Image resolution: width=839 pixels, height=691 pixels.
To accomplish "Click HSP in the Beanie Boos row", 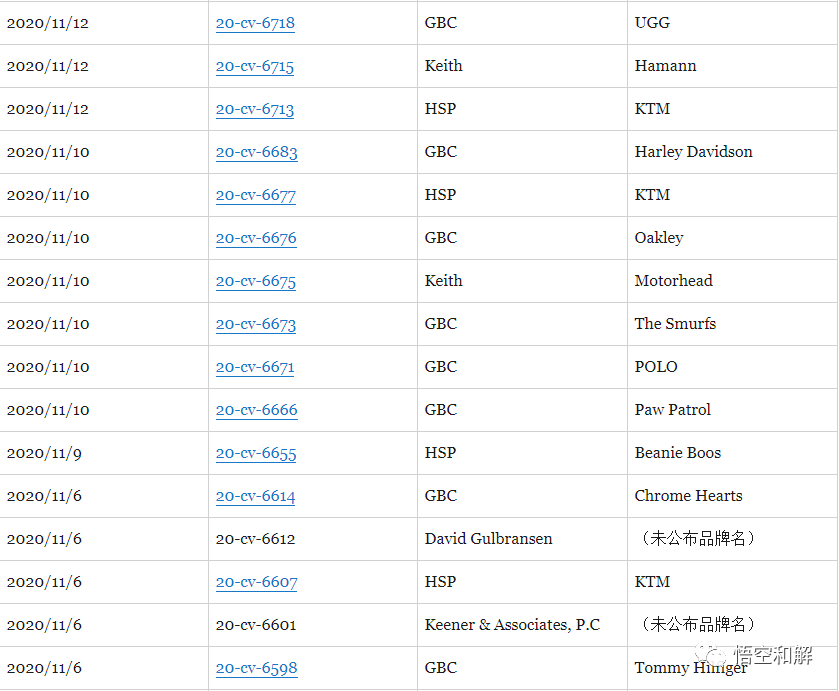I will (x=440, y=453).
